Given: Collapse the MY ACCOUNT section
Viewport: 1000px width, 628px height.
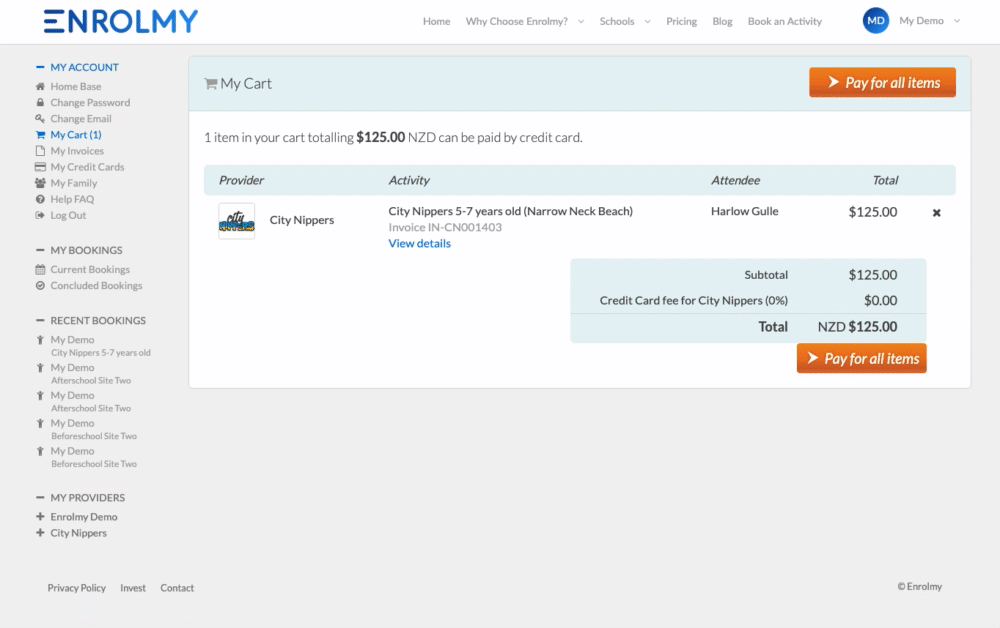Looking at the screenshot, I should pos(40,67).
